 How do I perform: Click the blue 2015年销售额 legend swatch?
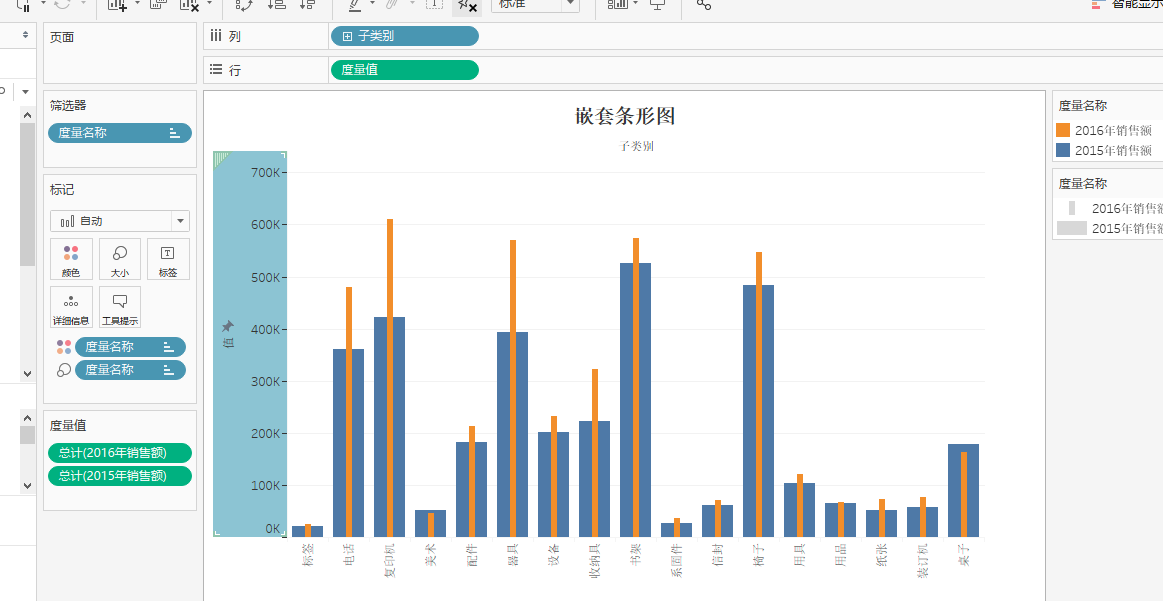1063,150
